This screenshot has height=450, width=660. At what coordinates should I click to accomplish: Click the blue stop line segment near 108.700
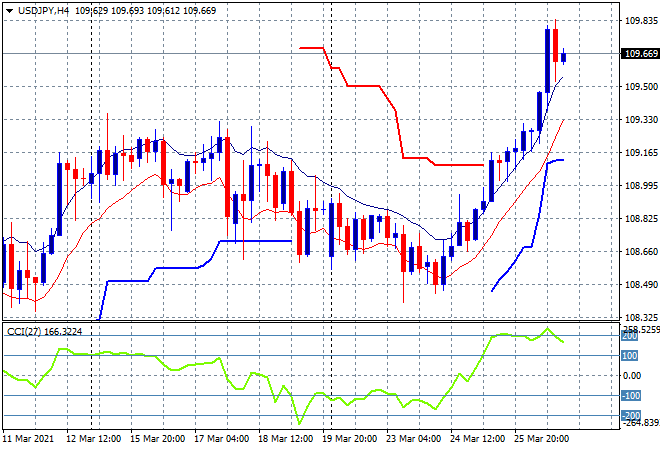pyautogui.click(x=255, y=241)
